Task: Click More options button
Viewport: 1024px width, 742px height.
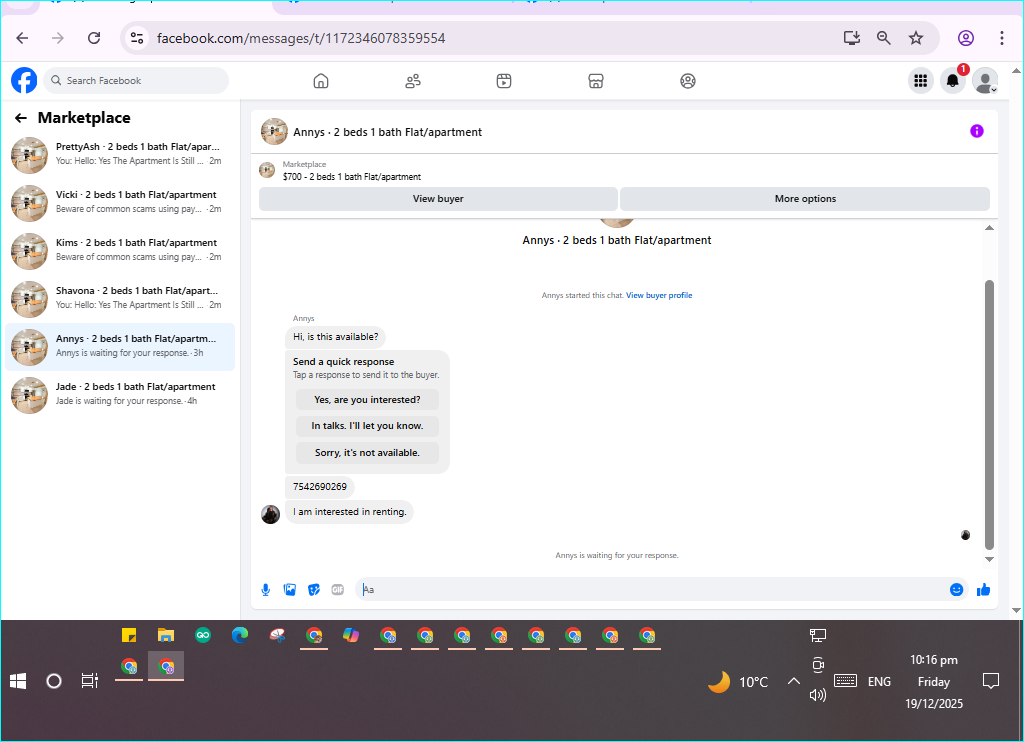Action: 805,199
